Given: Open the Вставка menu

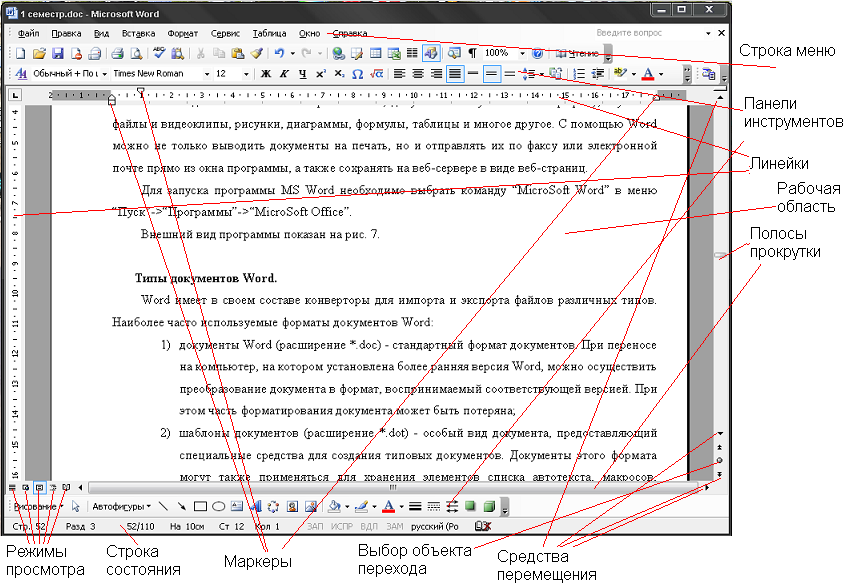Looking at the screenshot, I should pos(138,33).
